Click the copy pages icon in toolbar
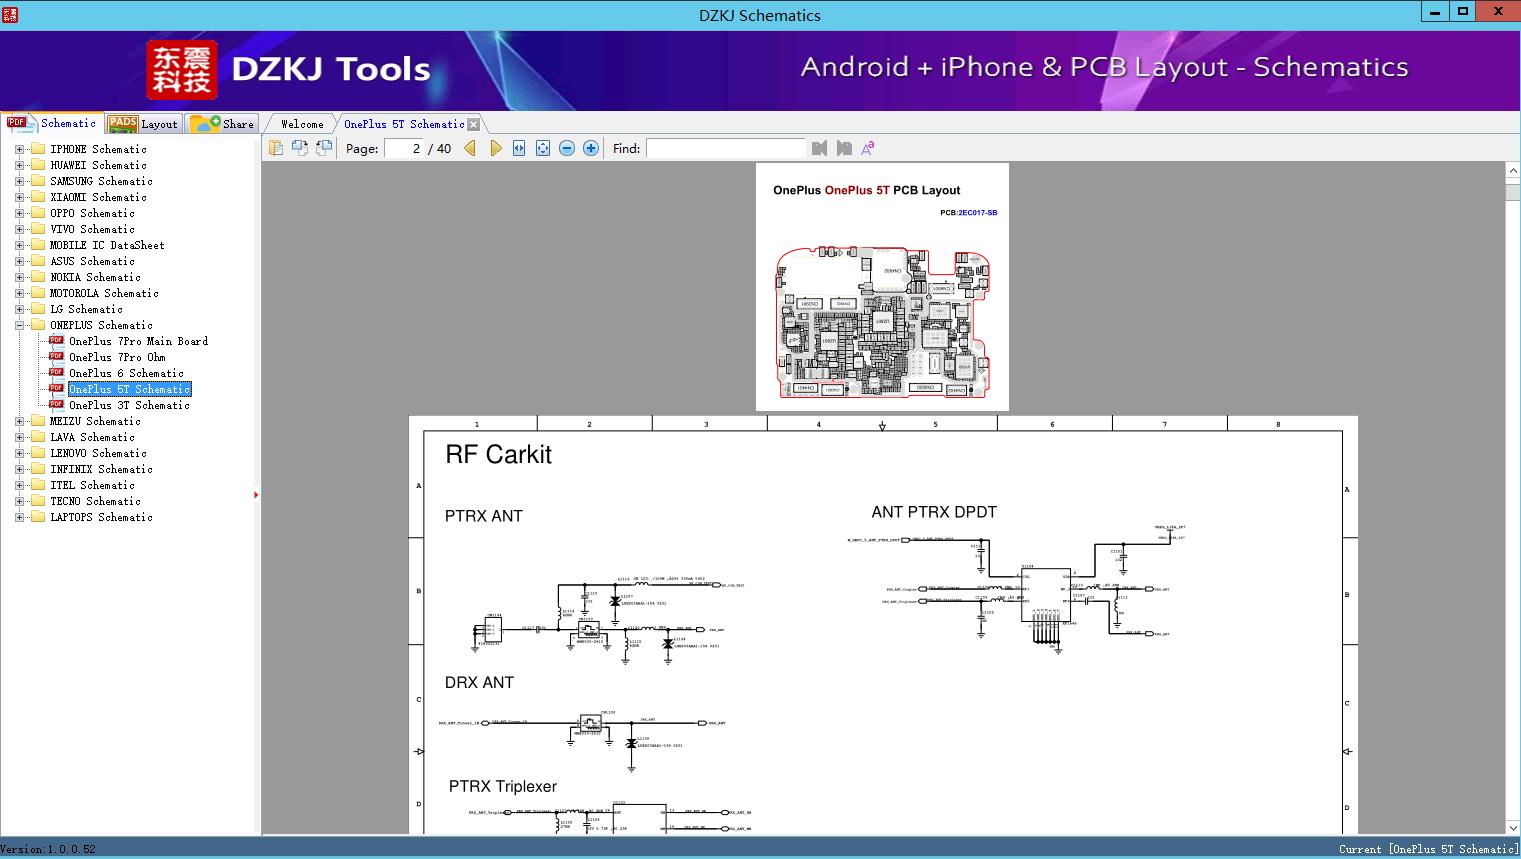 click(276, 148)
